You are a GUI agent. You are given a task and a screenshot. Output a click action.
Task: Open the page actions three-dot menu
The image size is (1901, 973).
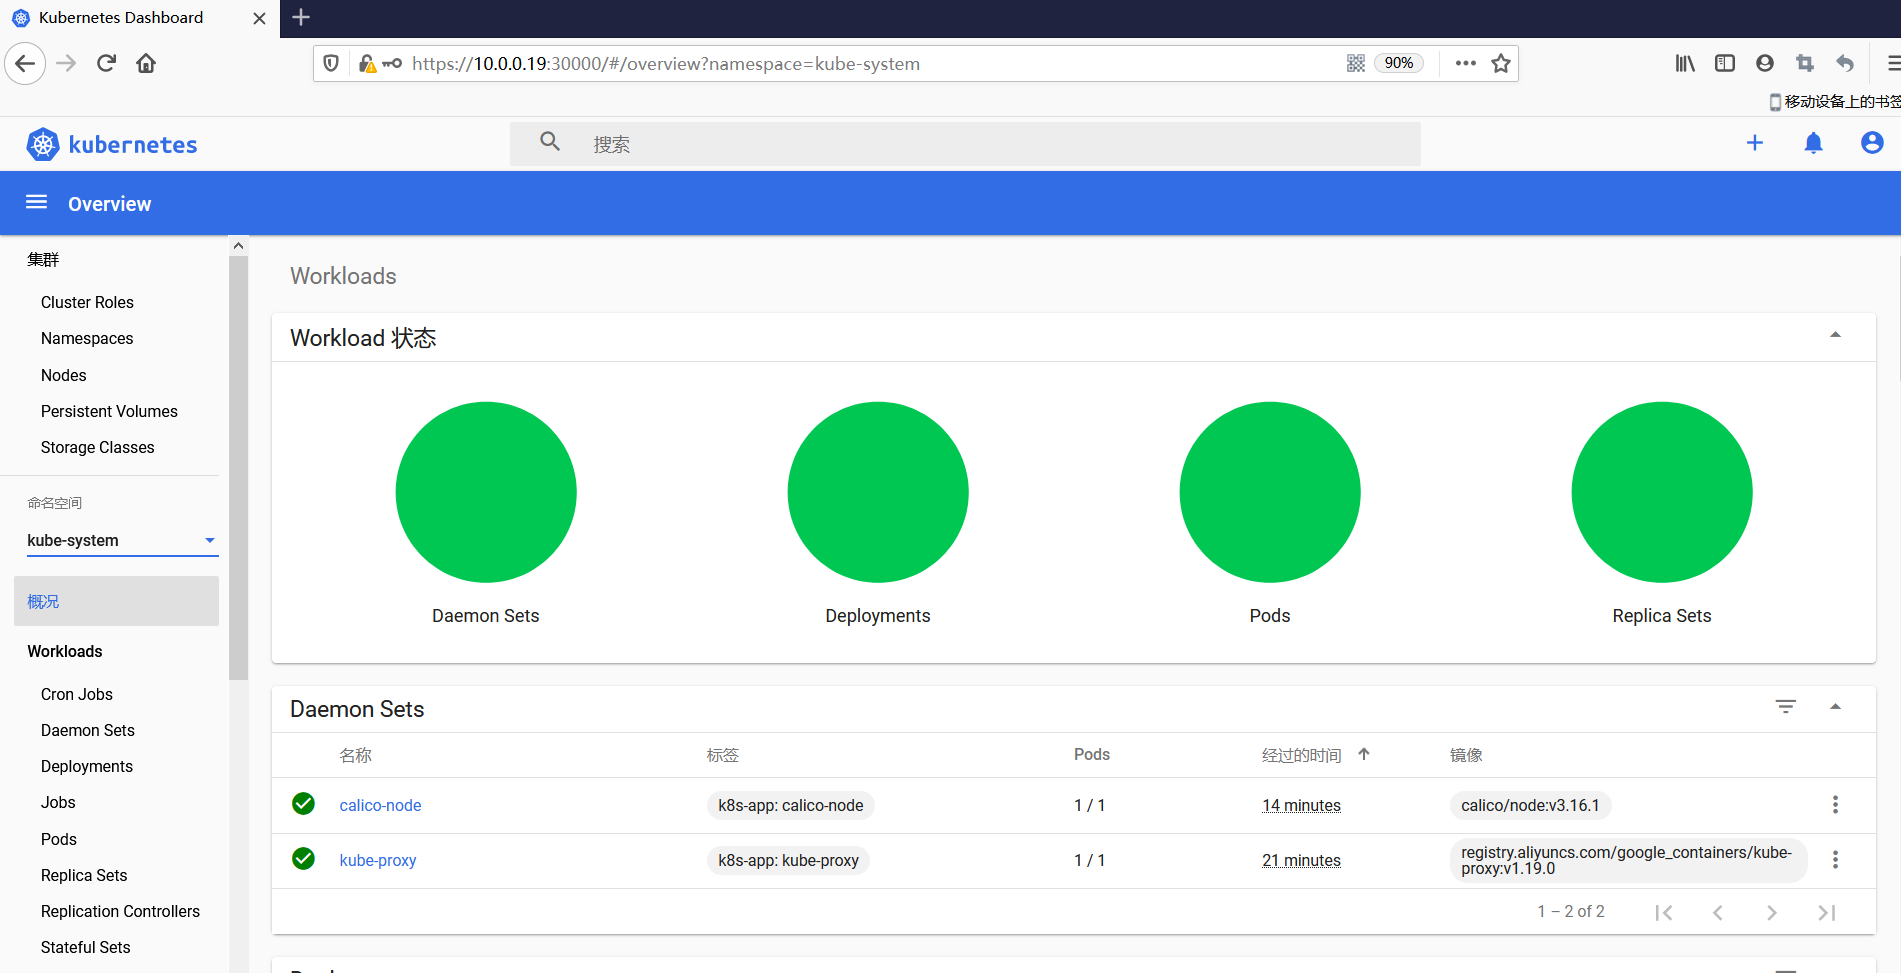(x=1466, y=63)
